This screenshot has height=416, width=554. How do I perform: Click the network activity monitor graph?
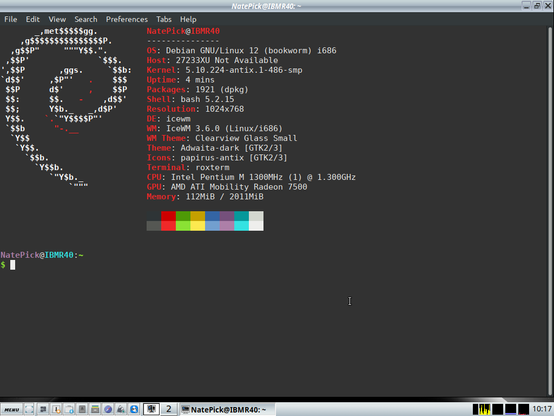click(x=523, y=409)
